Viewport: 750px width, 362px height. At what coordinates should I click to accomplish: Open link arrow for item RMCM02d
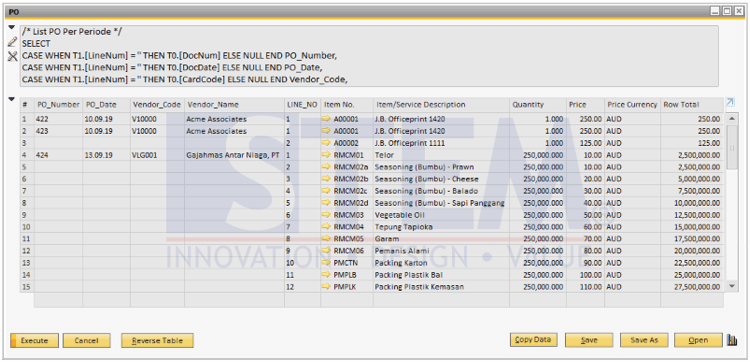pyautogui.click(x=327, y=203)
